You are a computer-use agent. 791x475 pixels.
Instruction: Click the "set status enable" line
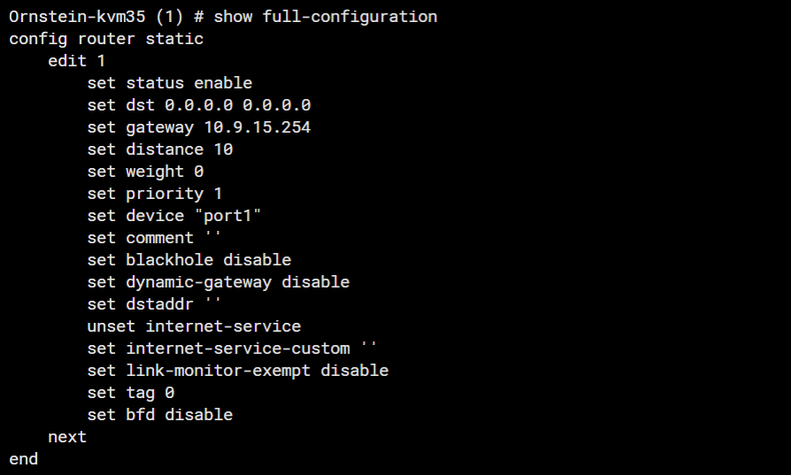click(x=169, y=83)
